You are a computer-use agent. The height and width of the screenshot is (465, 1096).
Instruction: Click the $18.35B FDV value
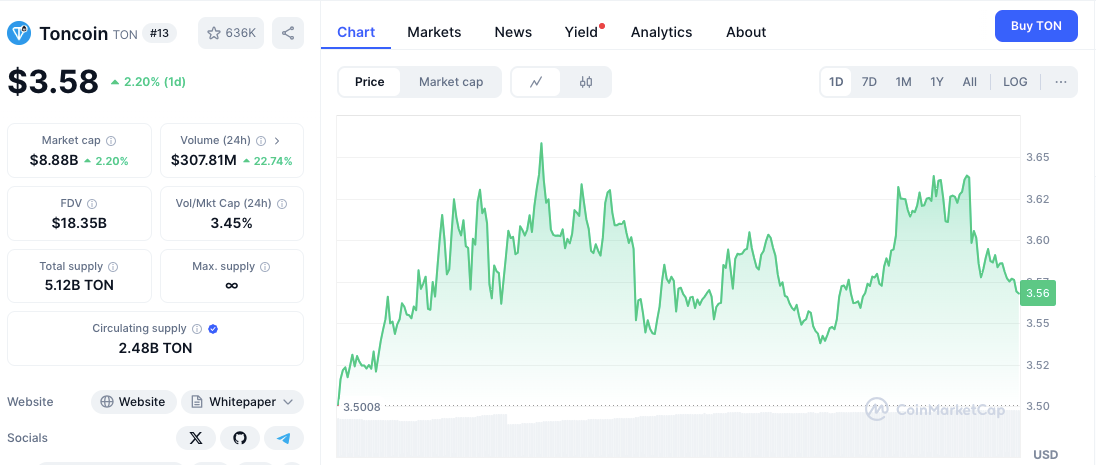pyautogui.click(x=79, y=224)
